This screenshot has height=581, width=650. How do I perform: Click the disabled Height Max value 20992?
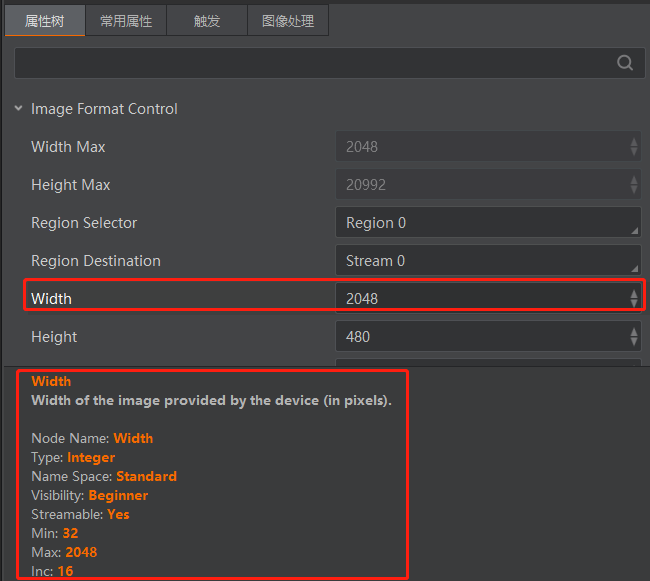(488, 185)
